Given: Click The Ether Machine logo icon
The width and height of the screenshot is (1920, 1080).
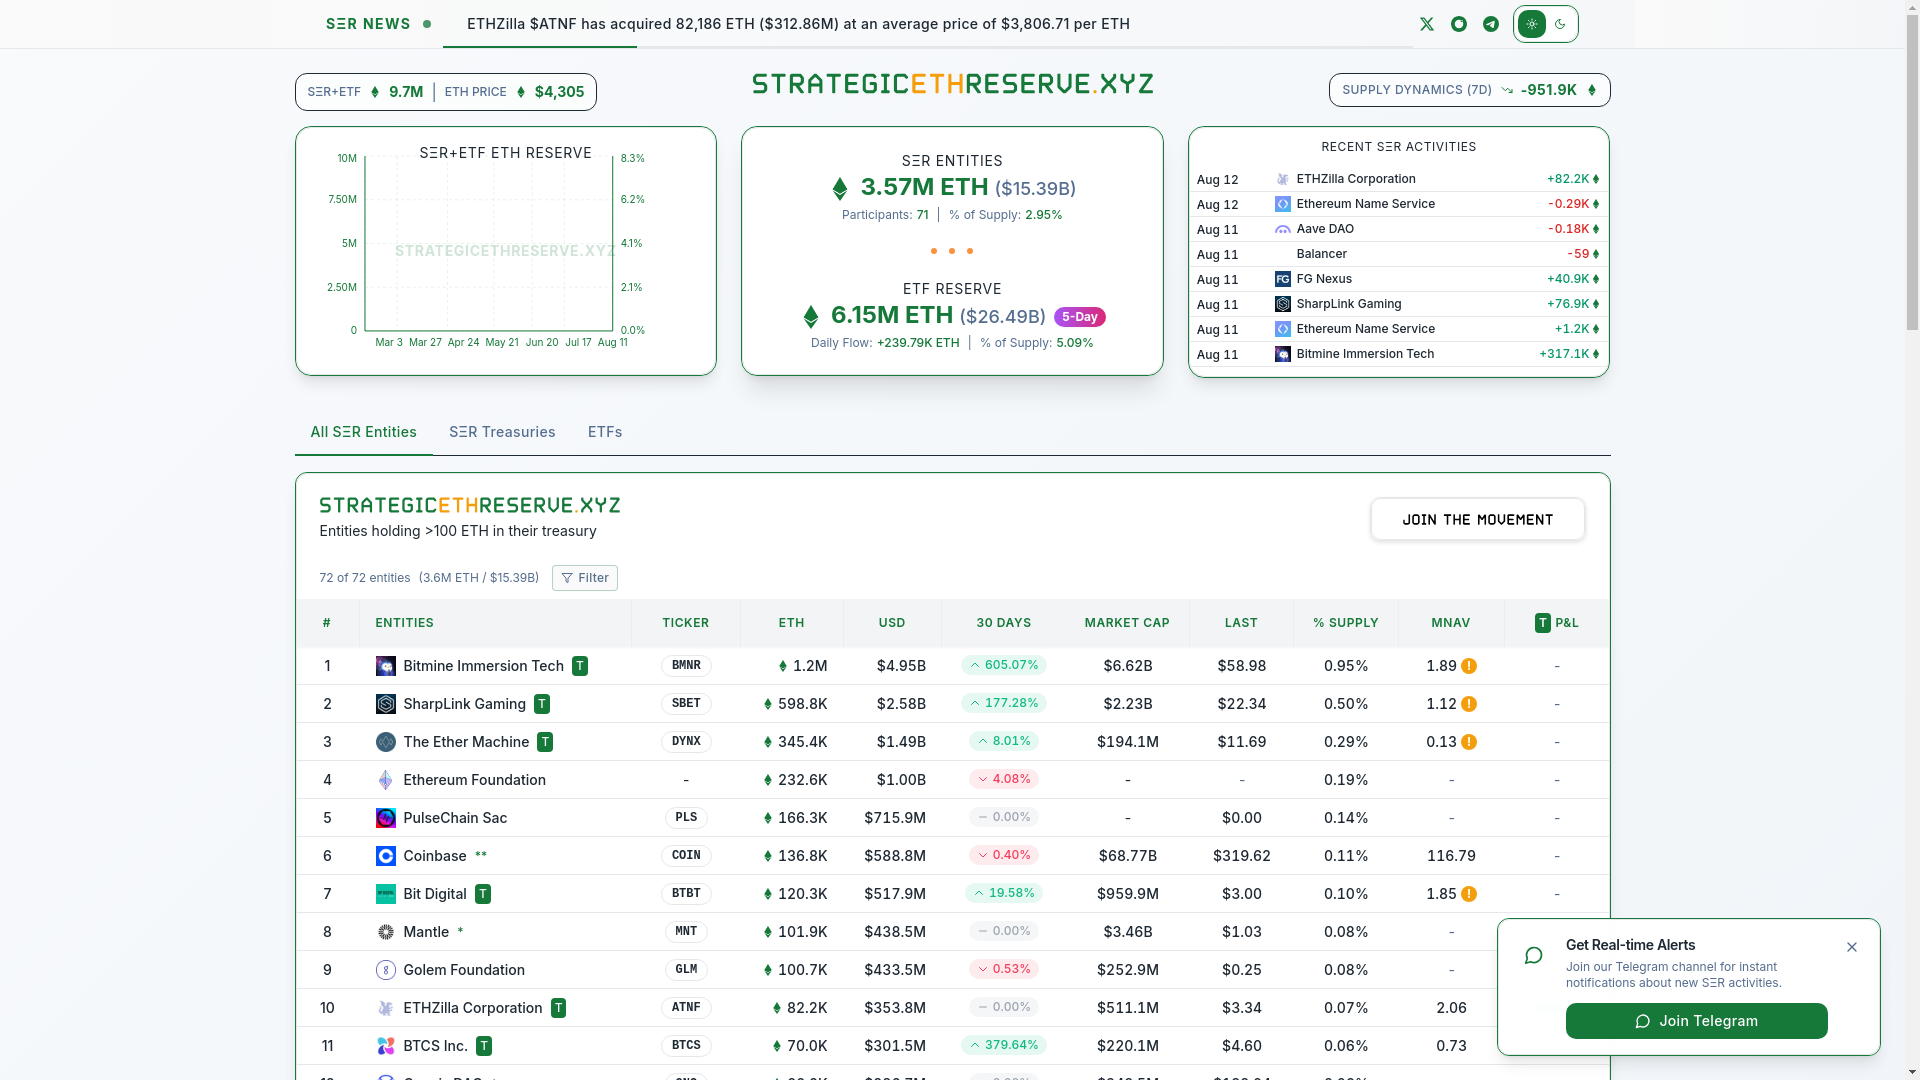Looking at the screenshot, I should [x=385, y=742].
